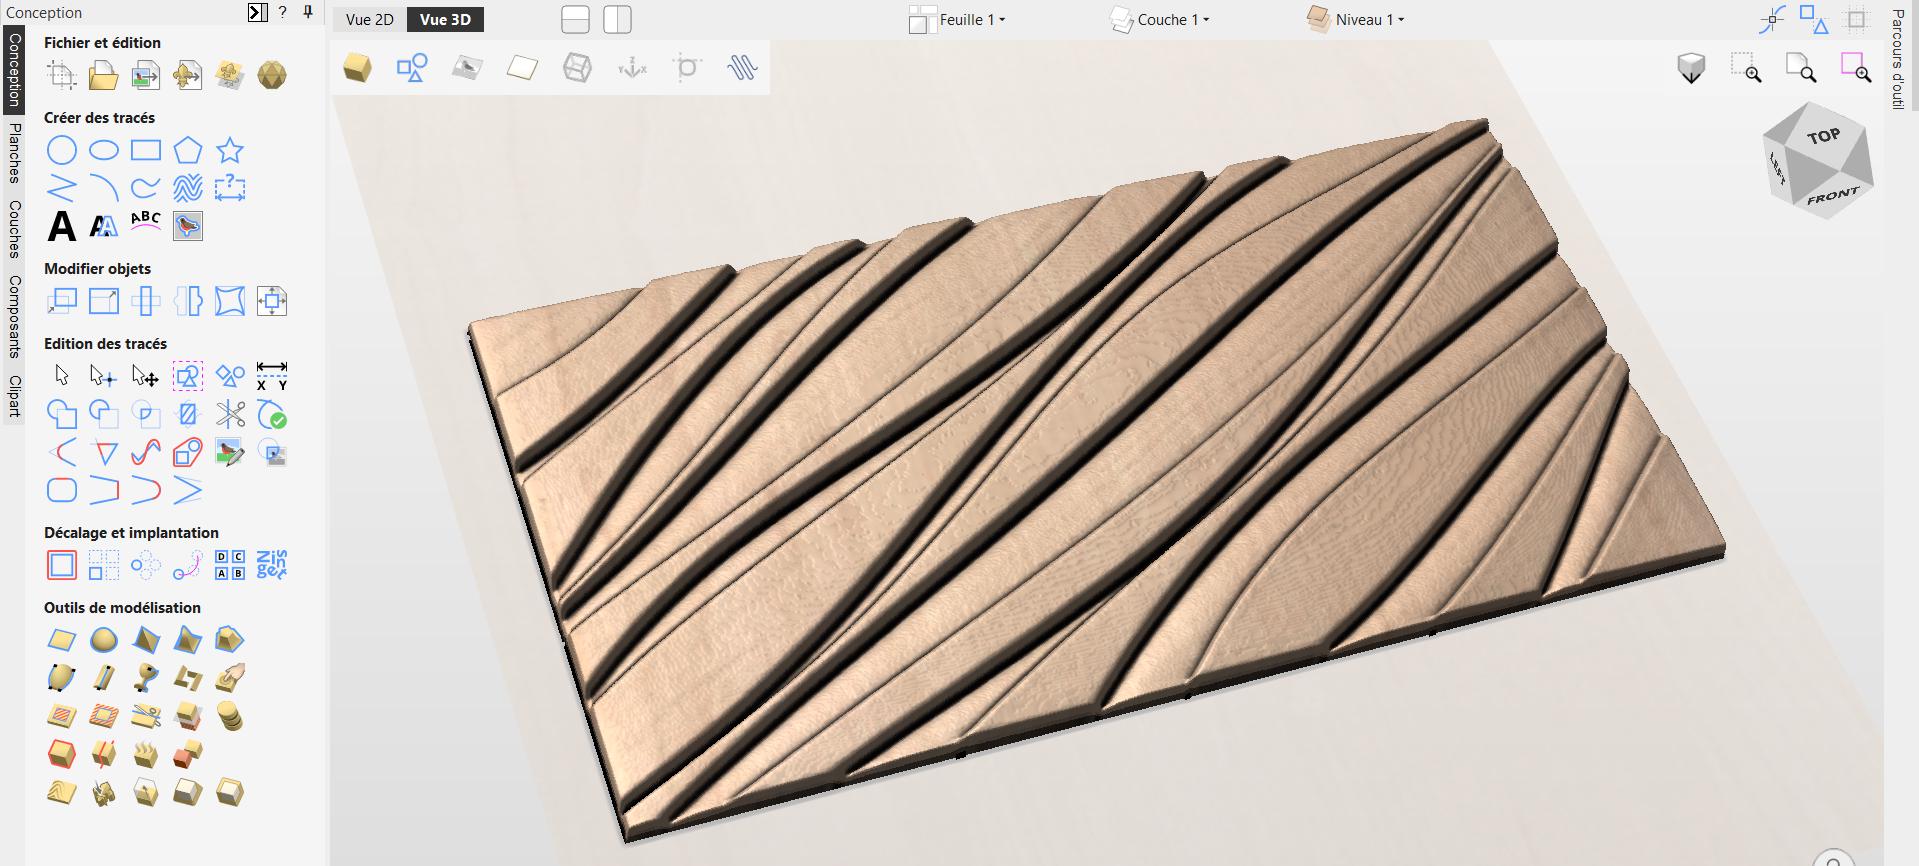Image resolution: width=1919 pixels, height=866 pixels.
Task: Click the weld vectors tool
Action: click(62, 414)
